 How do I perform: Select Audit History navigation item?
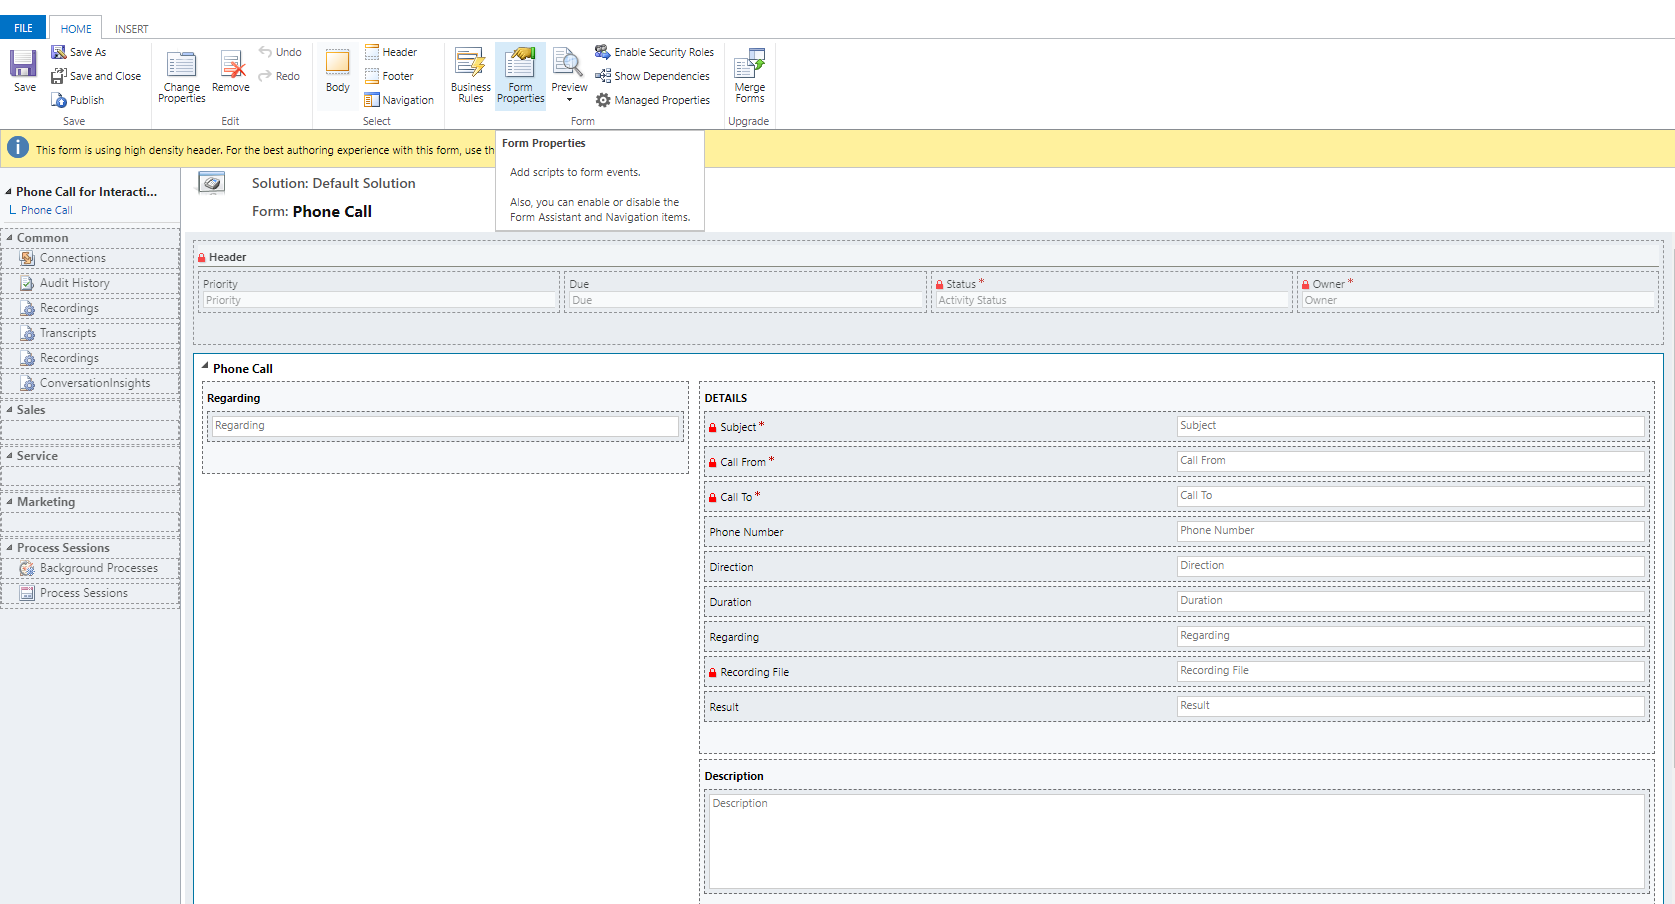[x=91, y=283]
